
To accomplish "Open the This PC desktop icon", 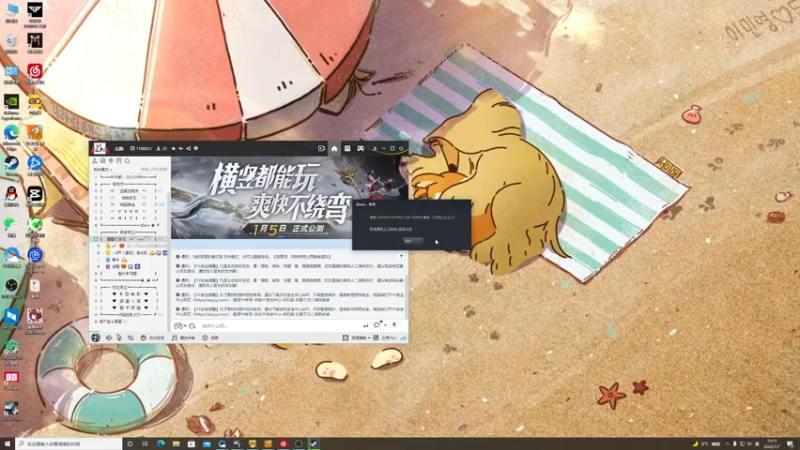I will (x=11, y=12).
